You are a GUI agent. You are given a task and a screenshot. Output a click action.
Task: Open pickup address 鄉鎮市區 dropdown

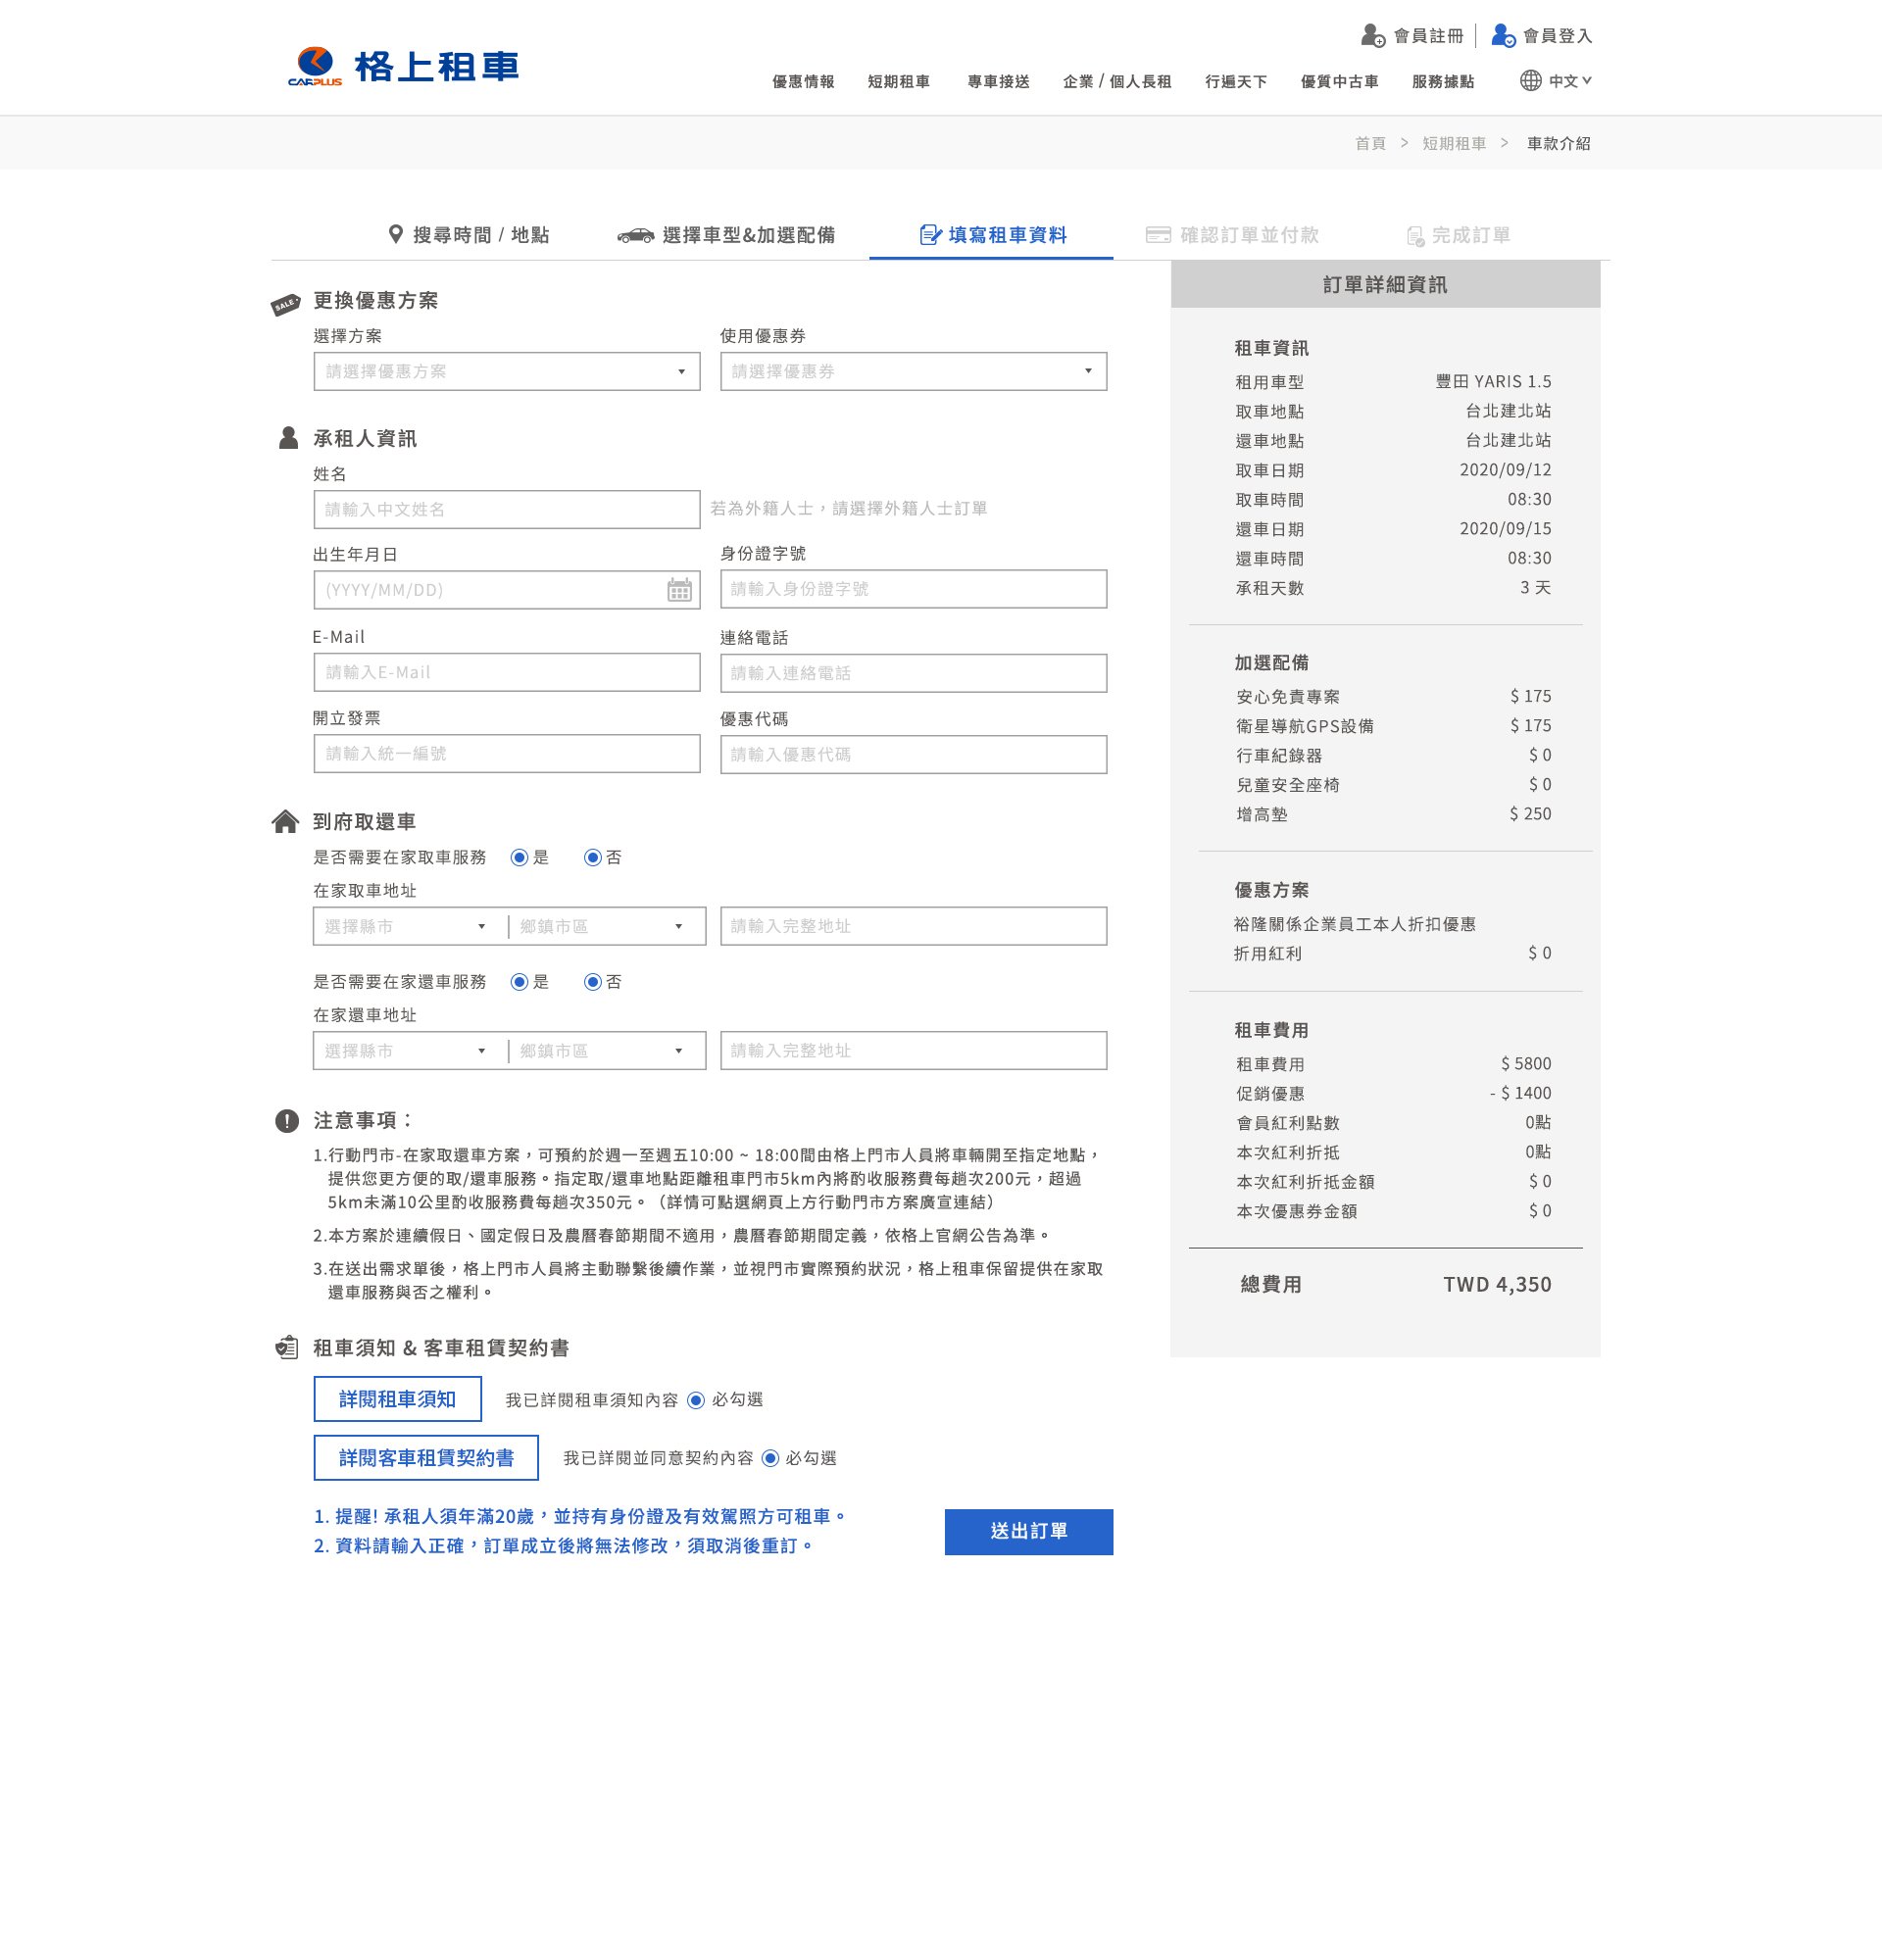(607, 927)
